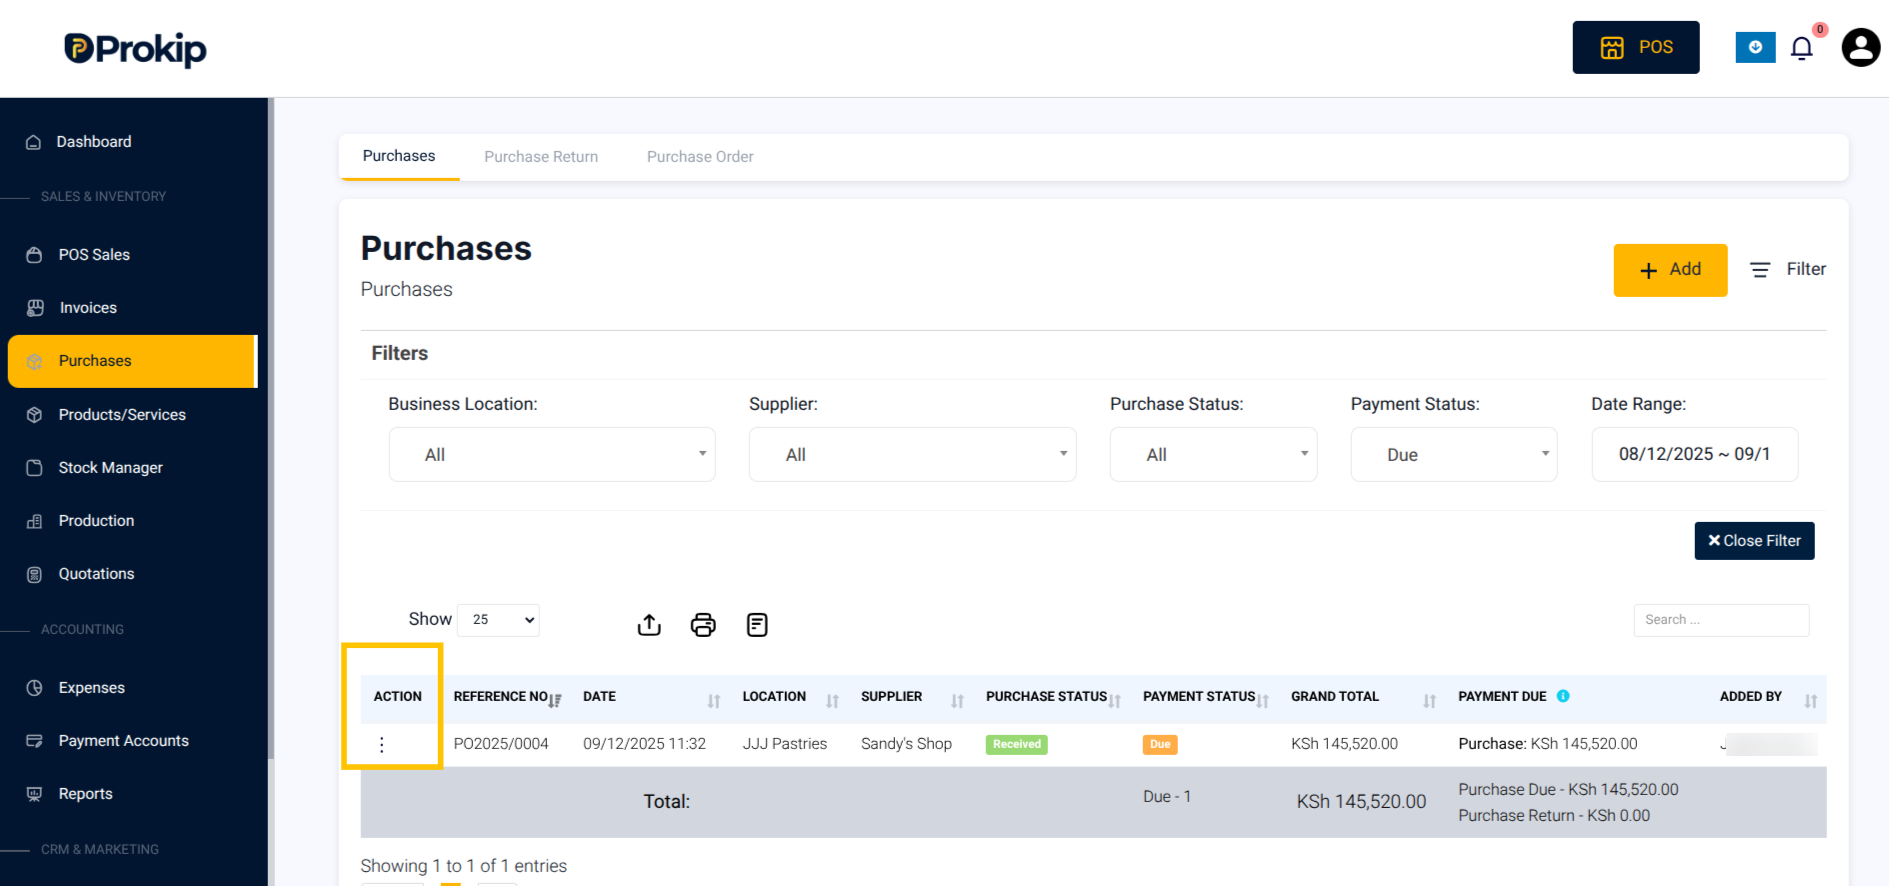The width and height of the screenshot is (1889, 886).
Task: Click location JJJ Pastries cell
Action: coord(785,744)
